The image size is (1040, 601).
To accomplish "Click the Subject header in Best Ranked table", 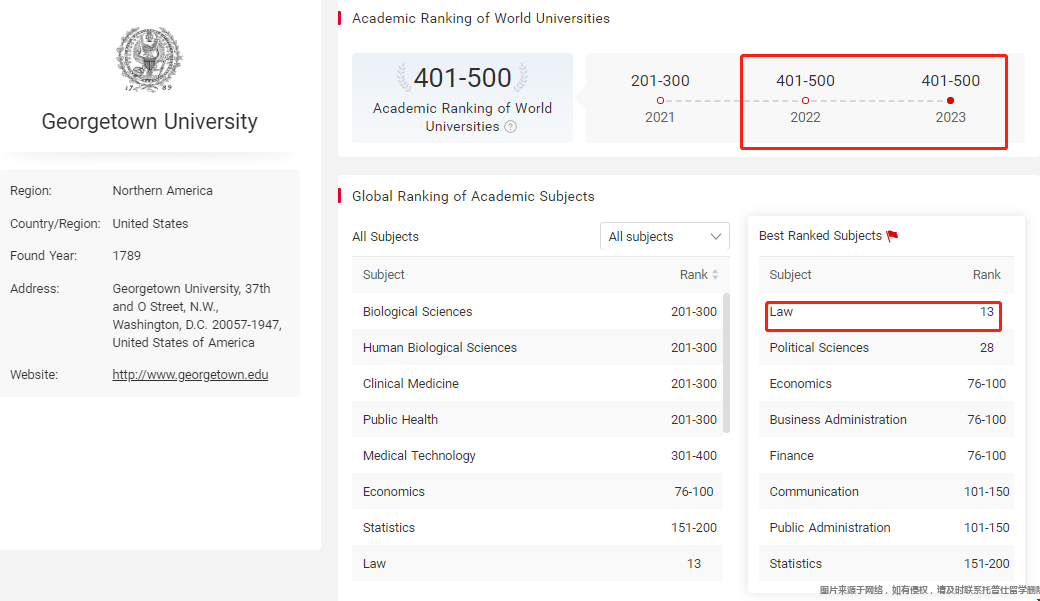I will pos(790,275).
